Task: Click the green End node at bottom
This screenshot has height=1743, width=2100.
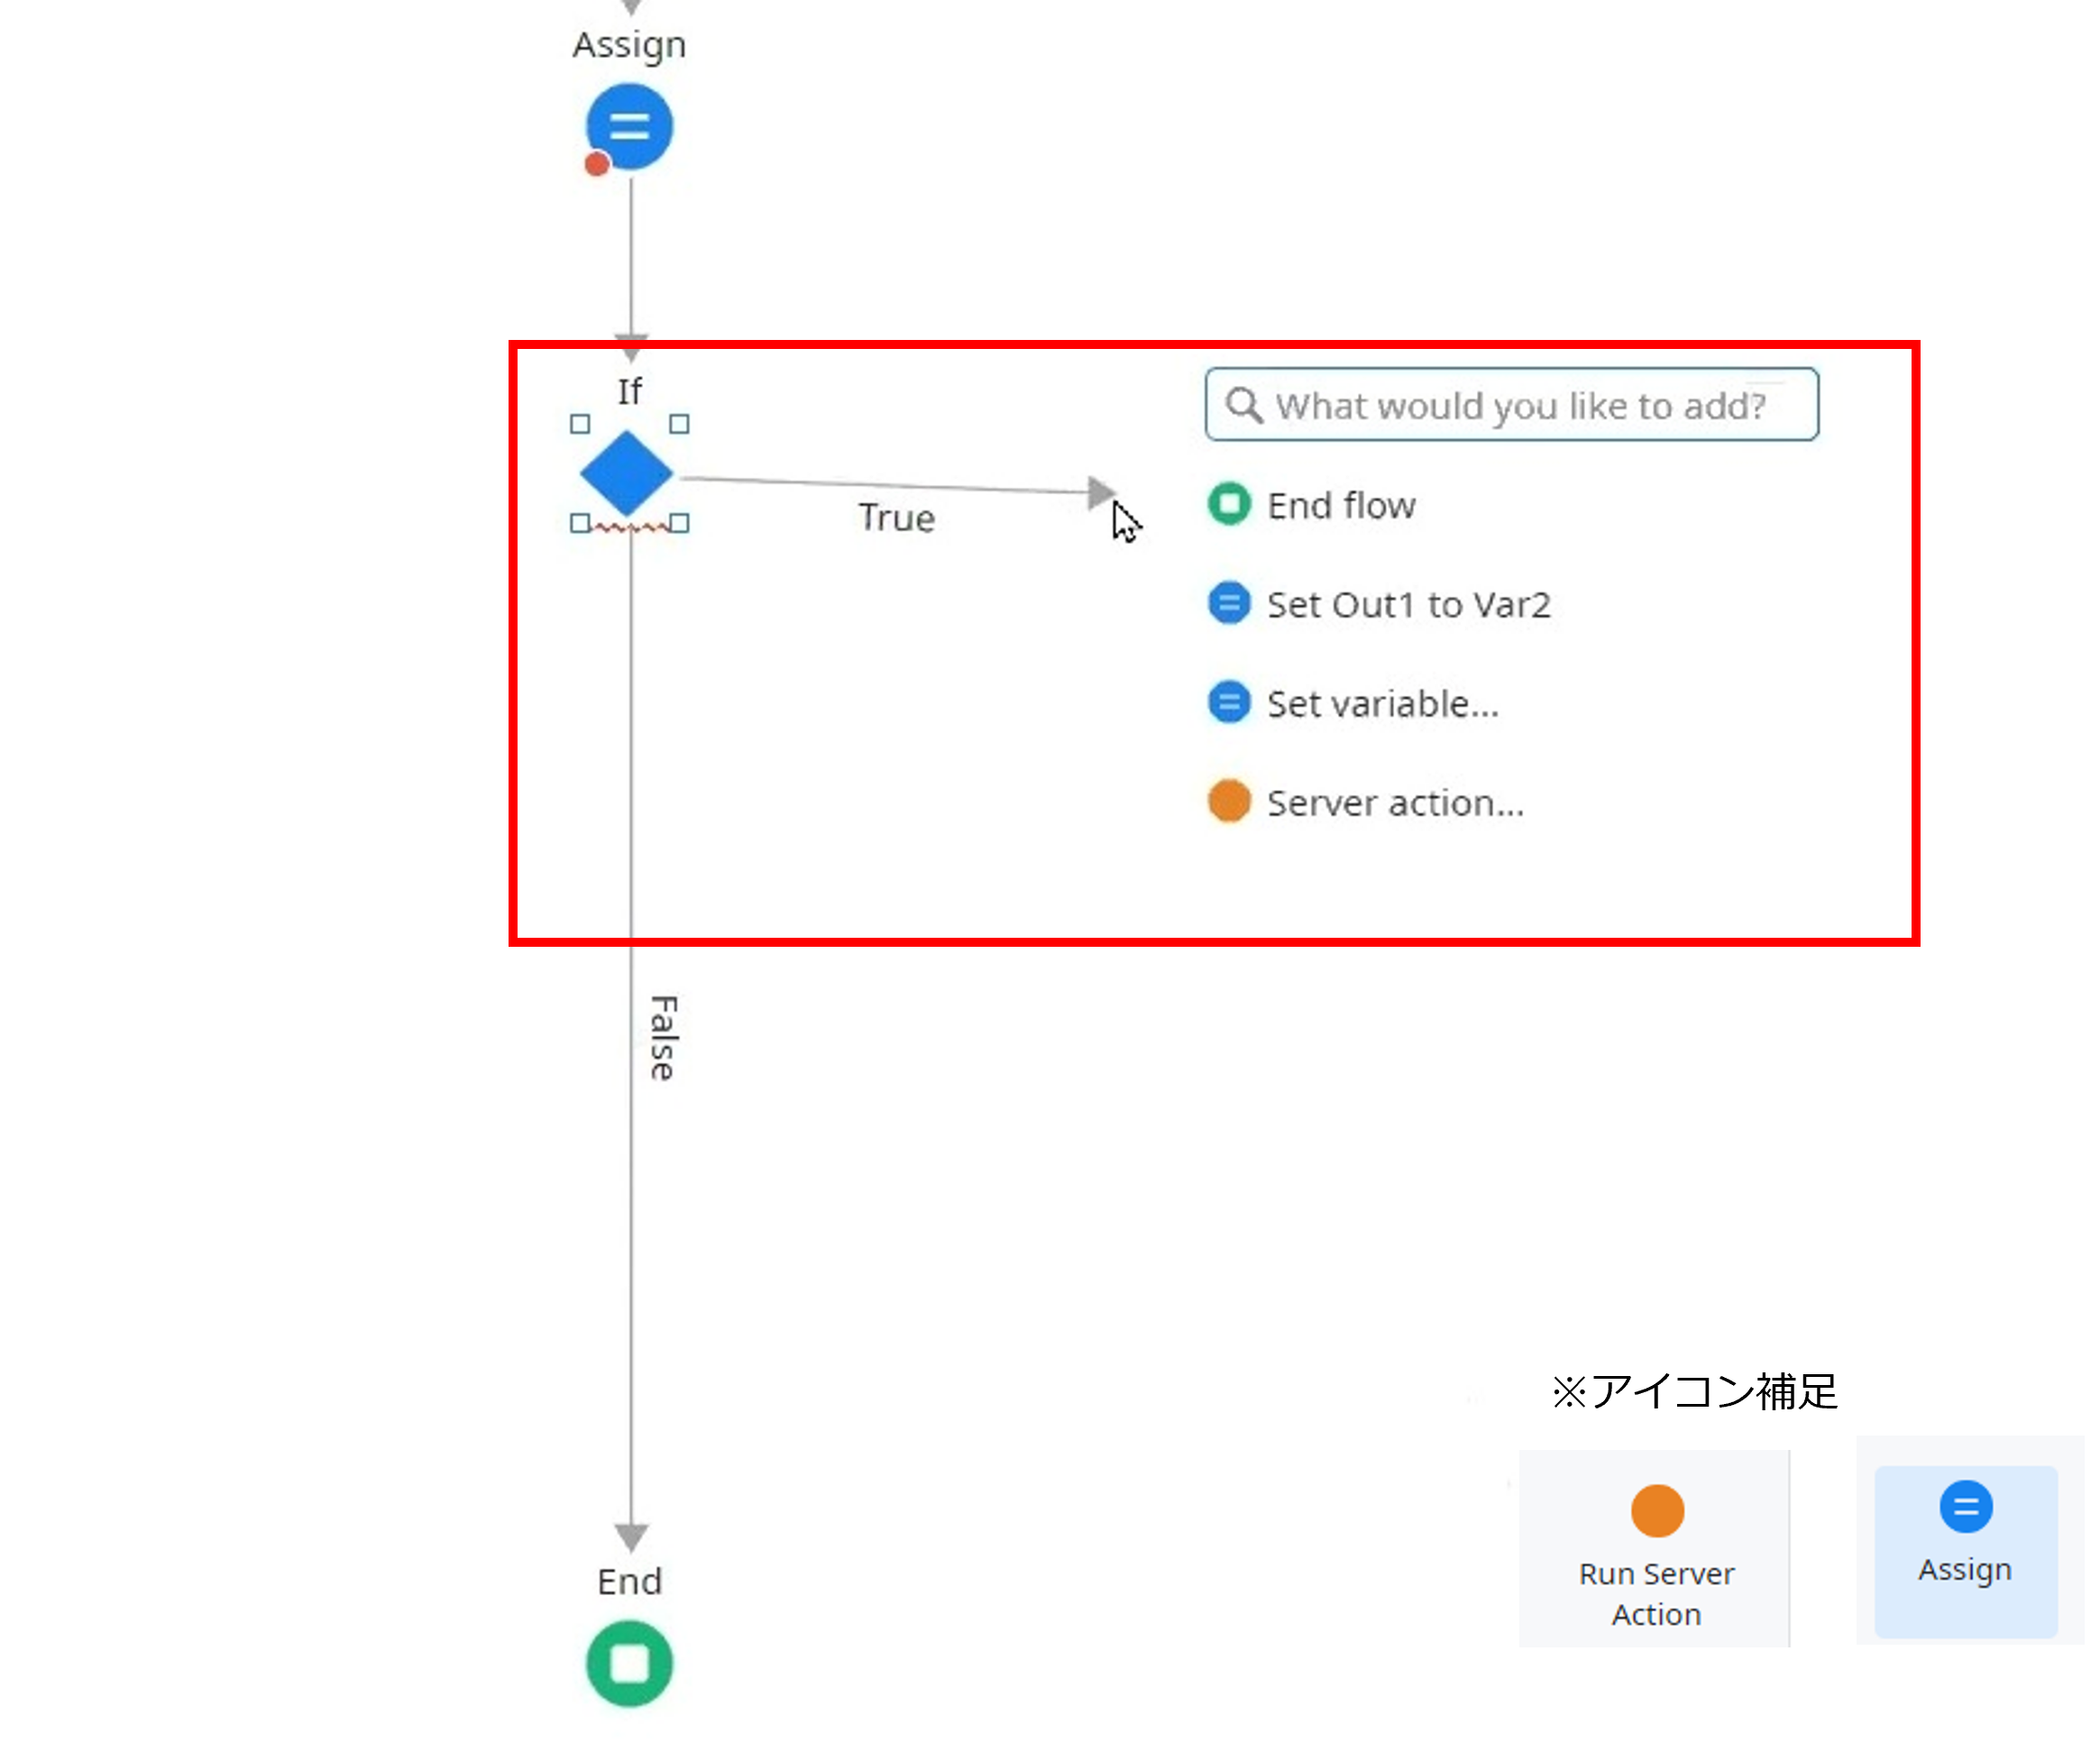Action: pos(629,1663)
